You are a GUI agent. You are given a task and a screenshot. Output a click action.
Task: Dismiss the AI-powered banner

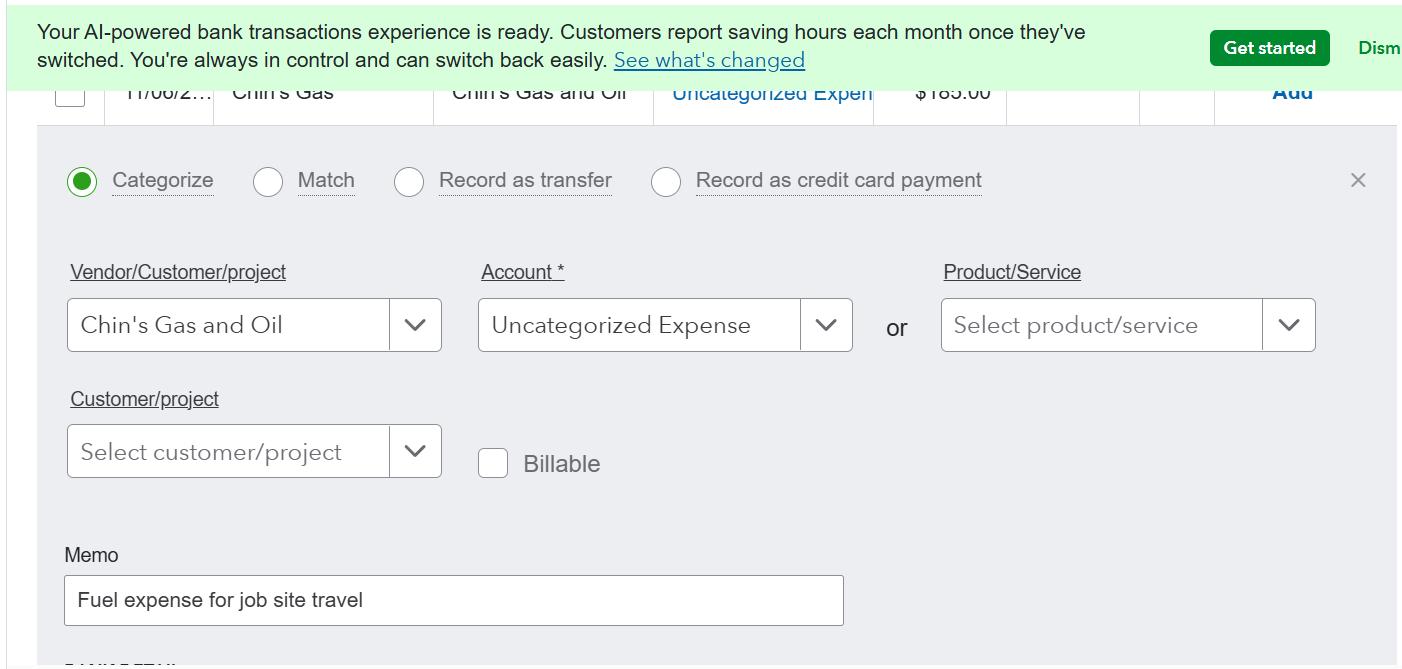[1380, 48]
